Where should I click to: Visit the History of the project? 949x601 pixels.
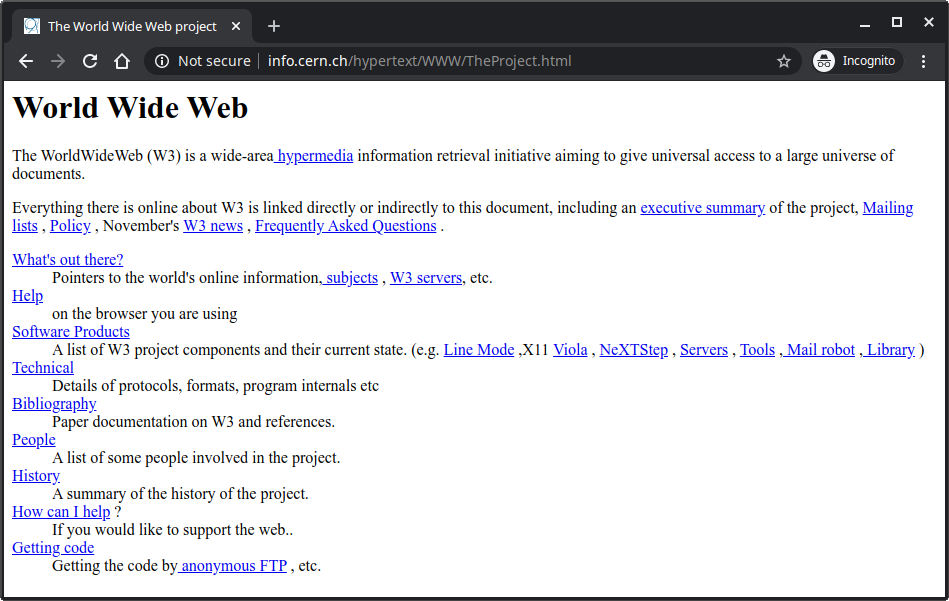tap(35, 475)
